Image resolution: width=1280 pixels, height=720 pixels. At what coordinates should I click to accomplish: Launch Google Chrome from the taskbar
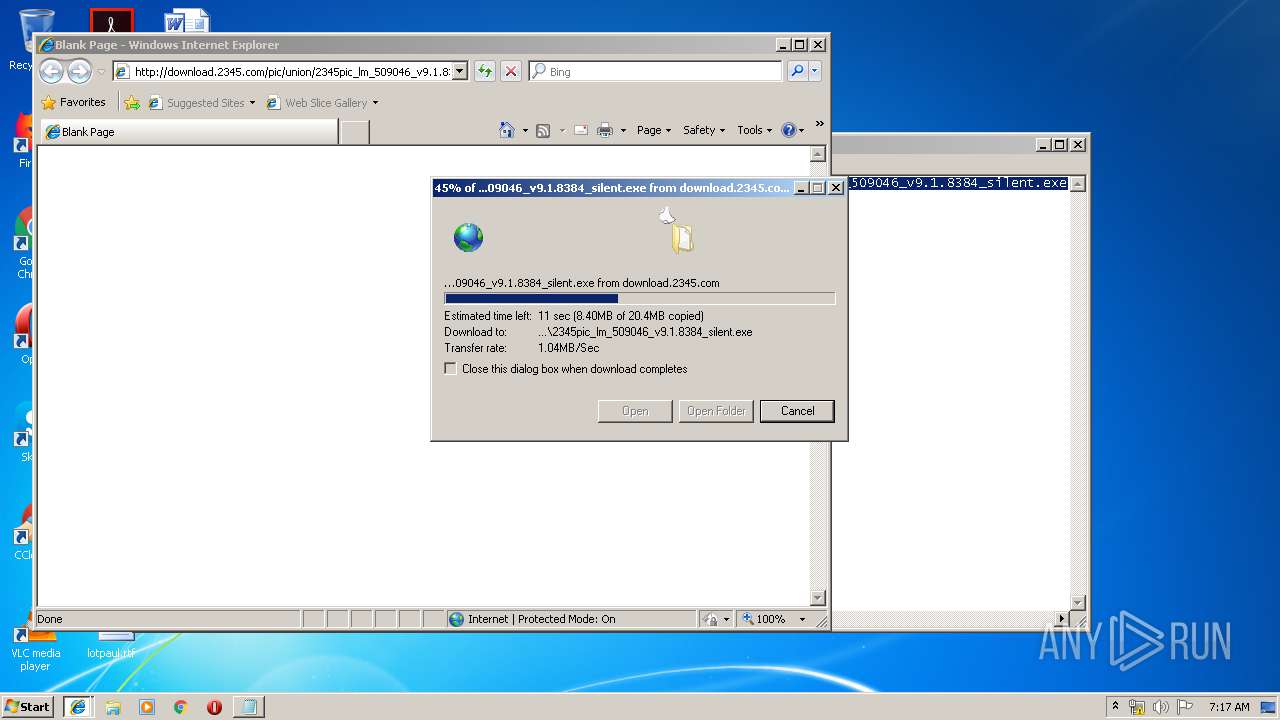pos(180,707)
